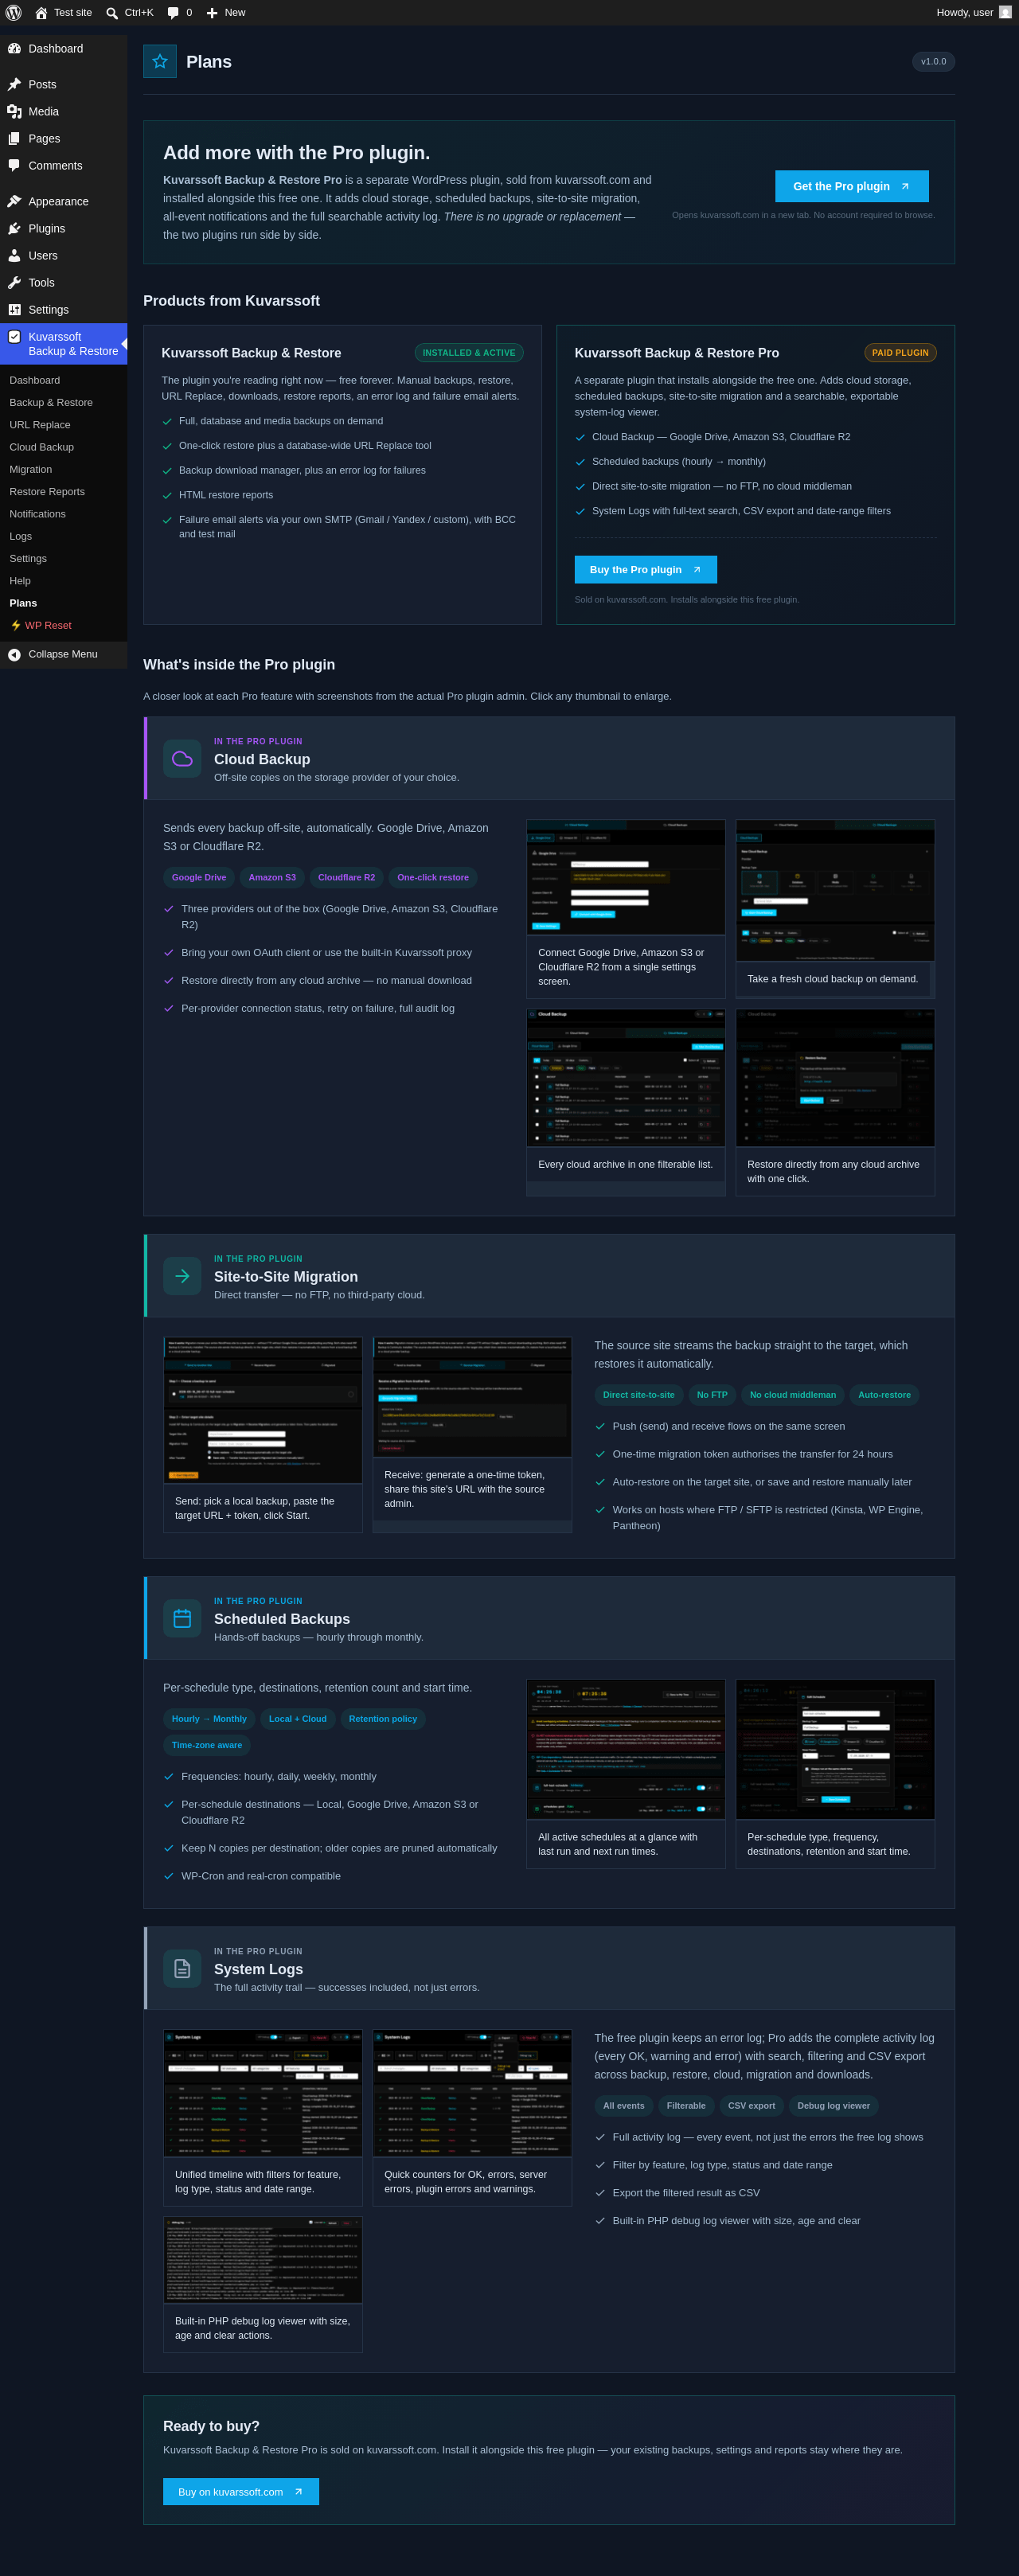This screenshot has width=1019, height=2576.
Task: Open Settings in the Kuvarssoft submenu
Action: pyautogui.click(x=28, y=559)
